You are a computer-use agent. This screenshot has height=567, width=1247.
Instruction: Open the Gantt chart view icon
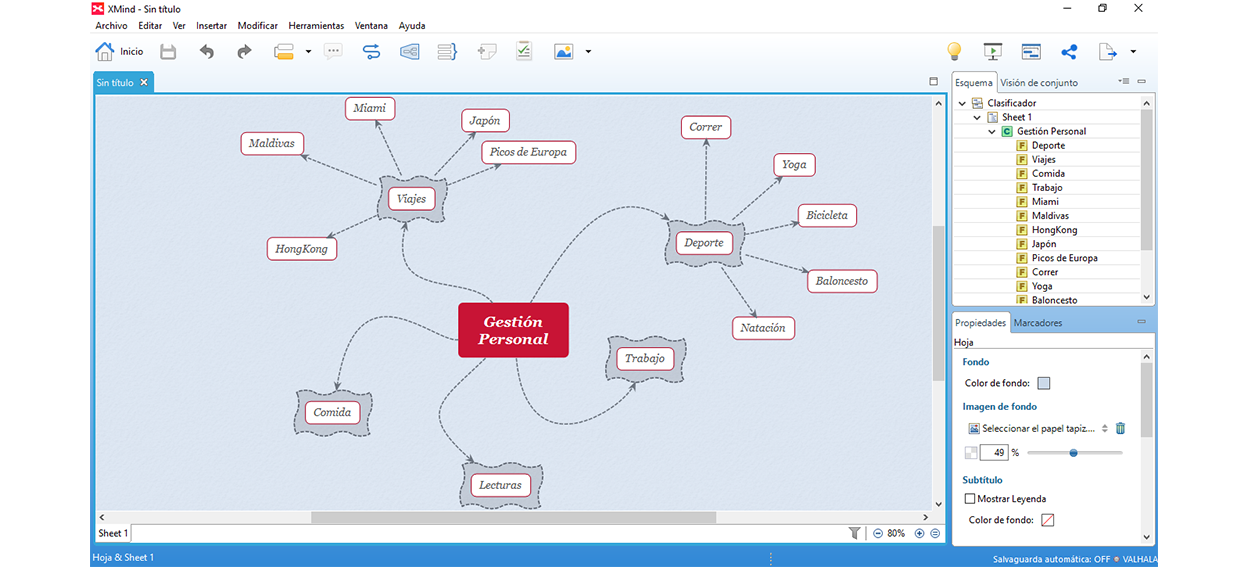click(x=1031, y=52)
